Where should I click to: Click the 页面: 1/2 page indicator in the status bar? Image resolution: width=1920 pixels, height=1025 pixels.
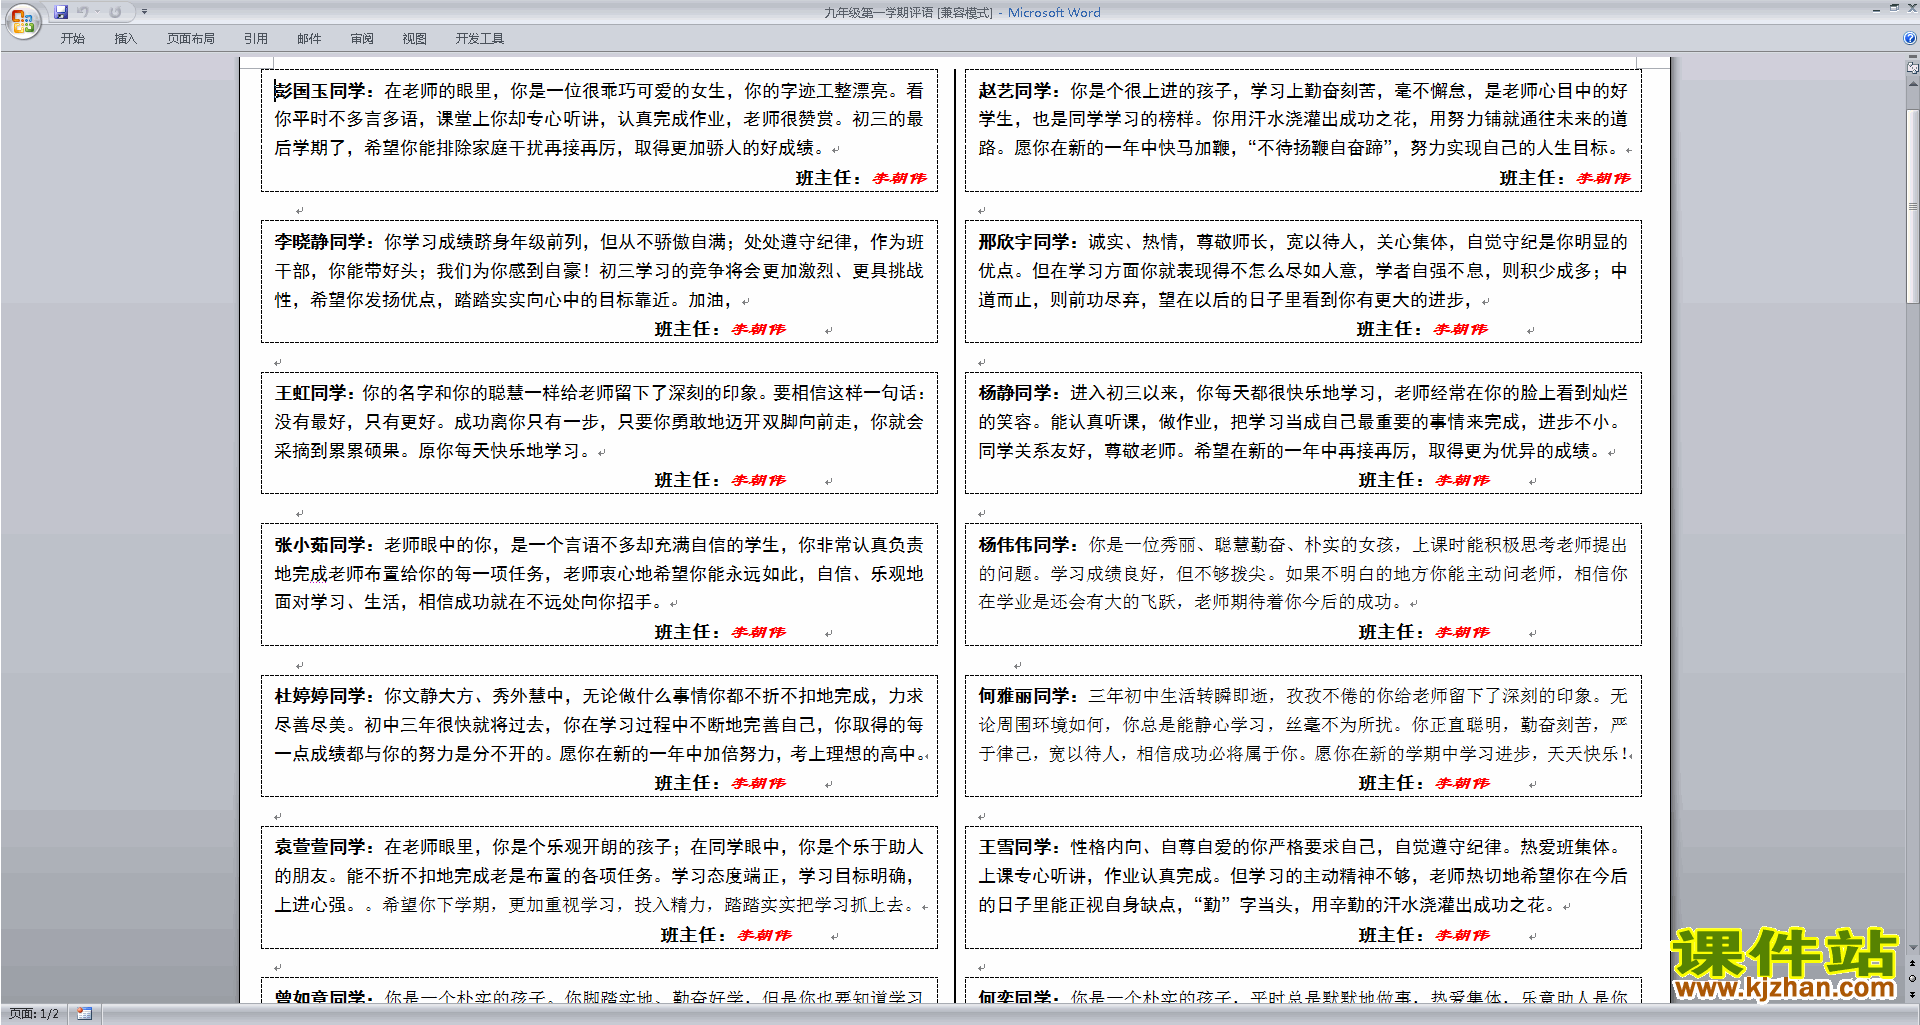(34, 1014)
